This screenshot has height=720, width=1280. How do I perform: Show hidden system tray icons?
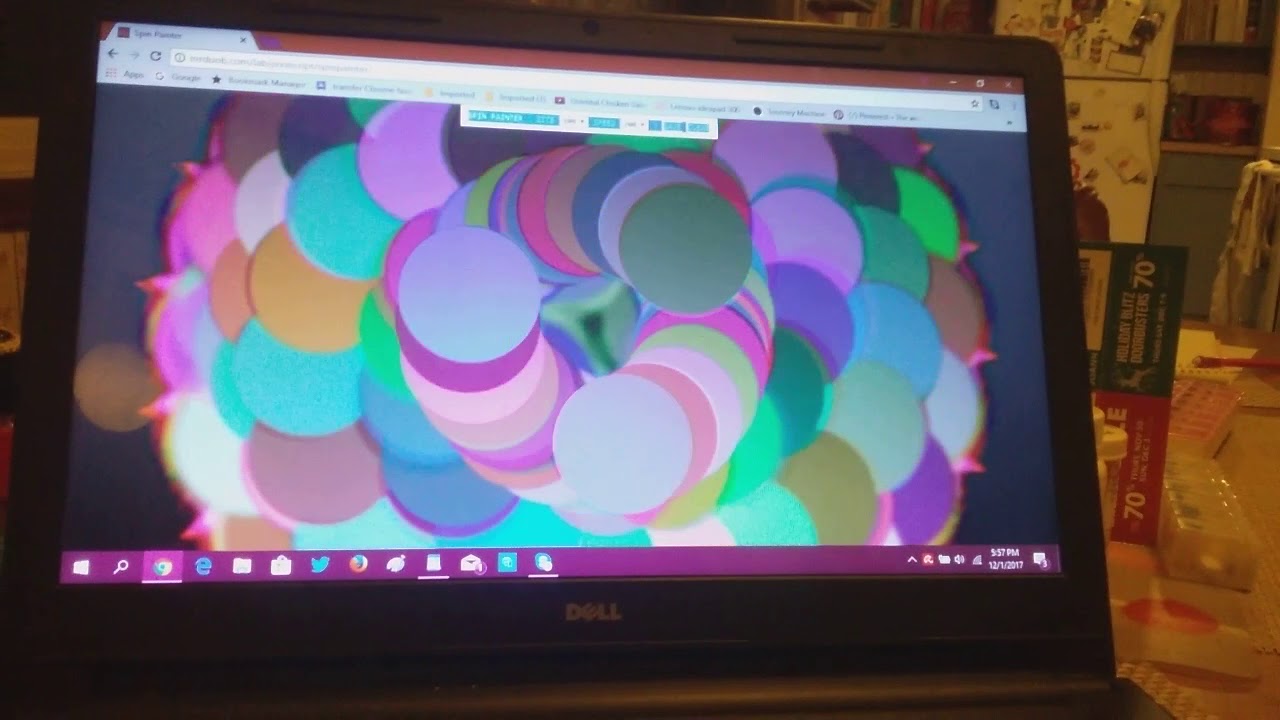click(911, 560)
